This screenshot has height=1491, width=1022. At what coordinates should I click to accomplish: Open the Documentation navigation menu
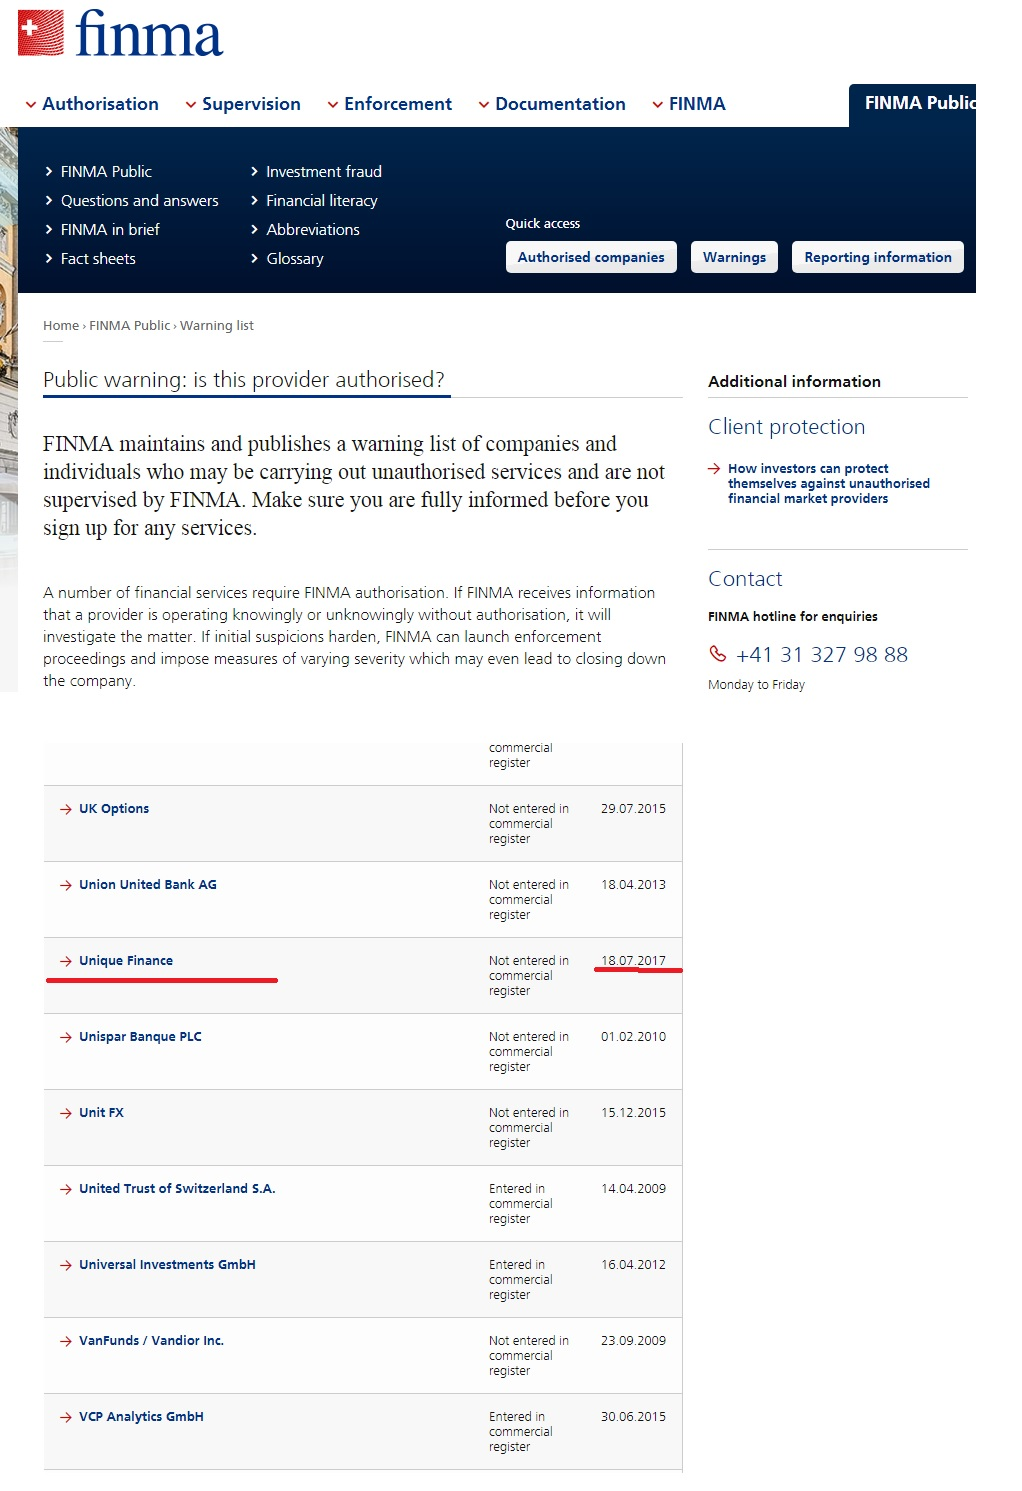coord(552,104)
